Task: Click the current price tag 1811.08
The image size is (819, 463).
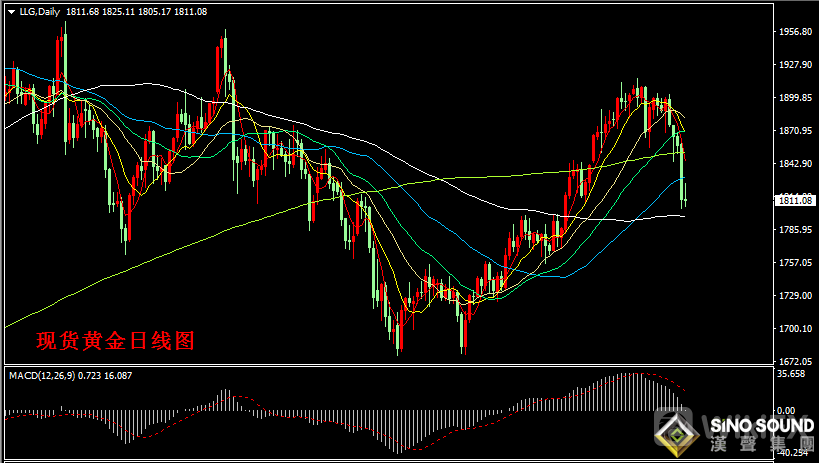Action: (795, 200)
